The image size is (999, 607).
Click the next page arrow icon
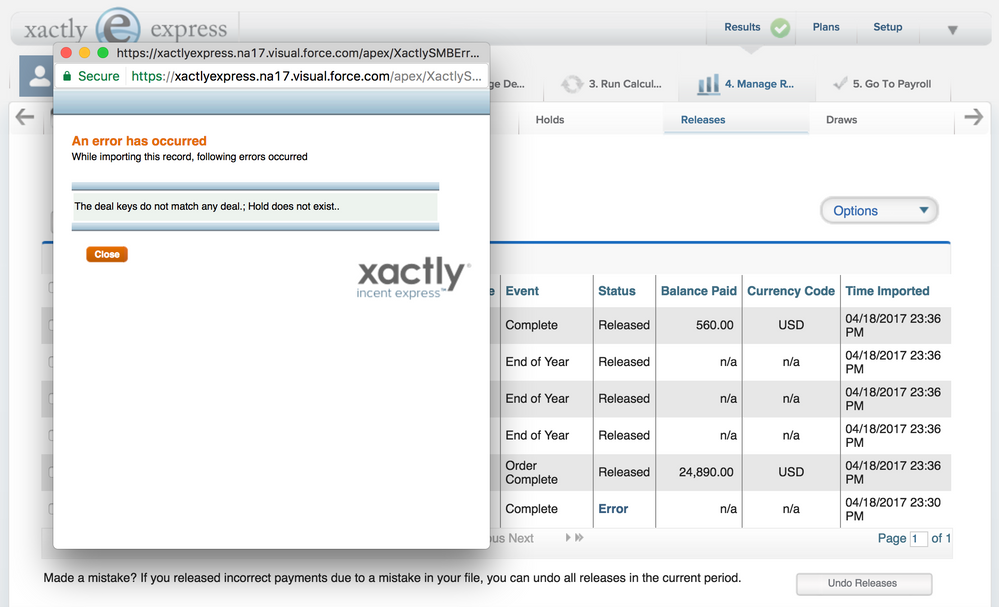pos(568,538)
